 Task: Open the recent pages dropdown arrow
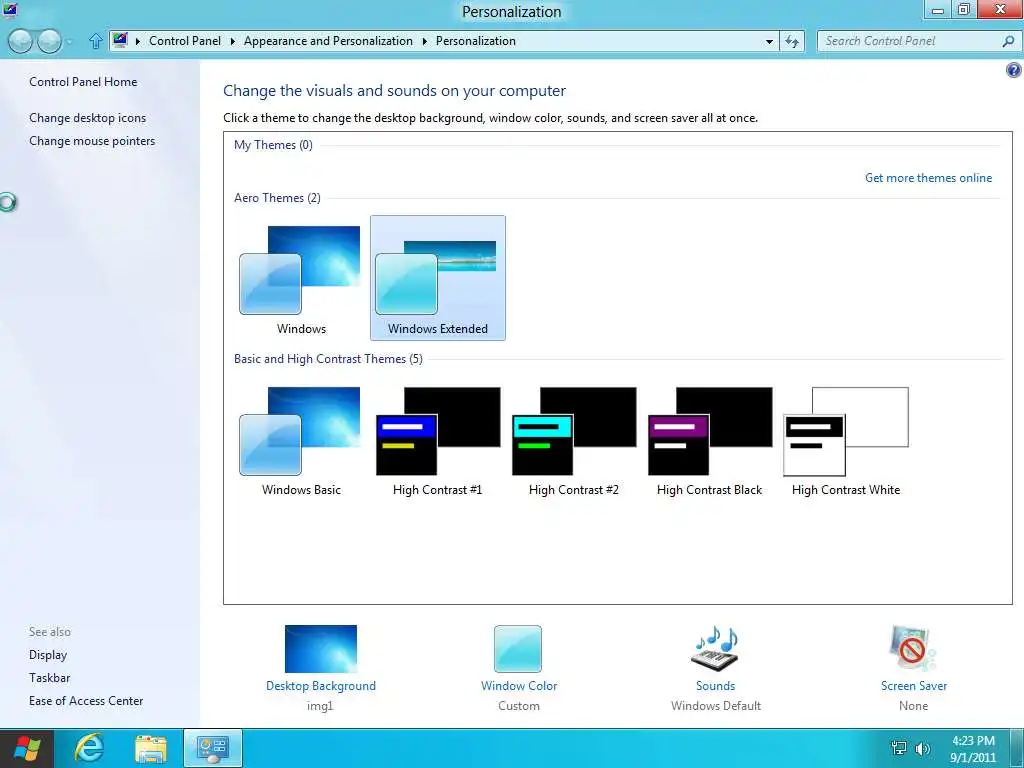pos(70,42)
